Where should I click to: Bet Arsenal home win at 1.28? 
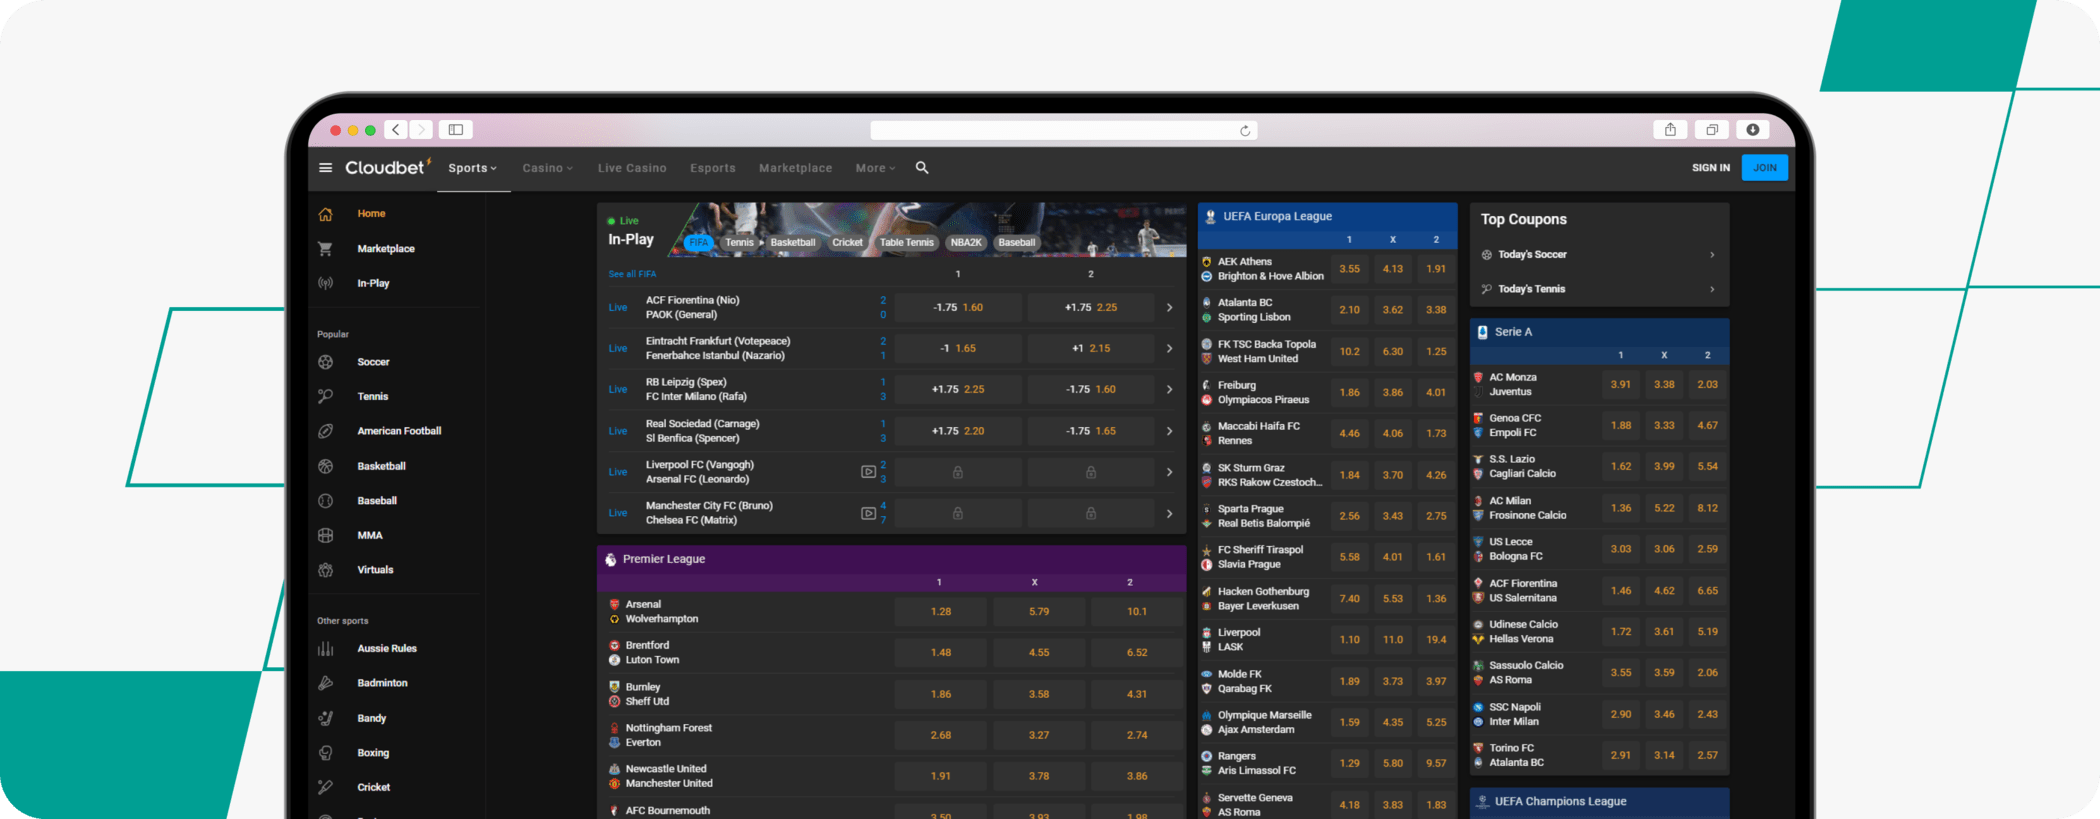pyautogui.click(x=940, y=612)
